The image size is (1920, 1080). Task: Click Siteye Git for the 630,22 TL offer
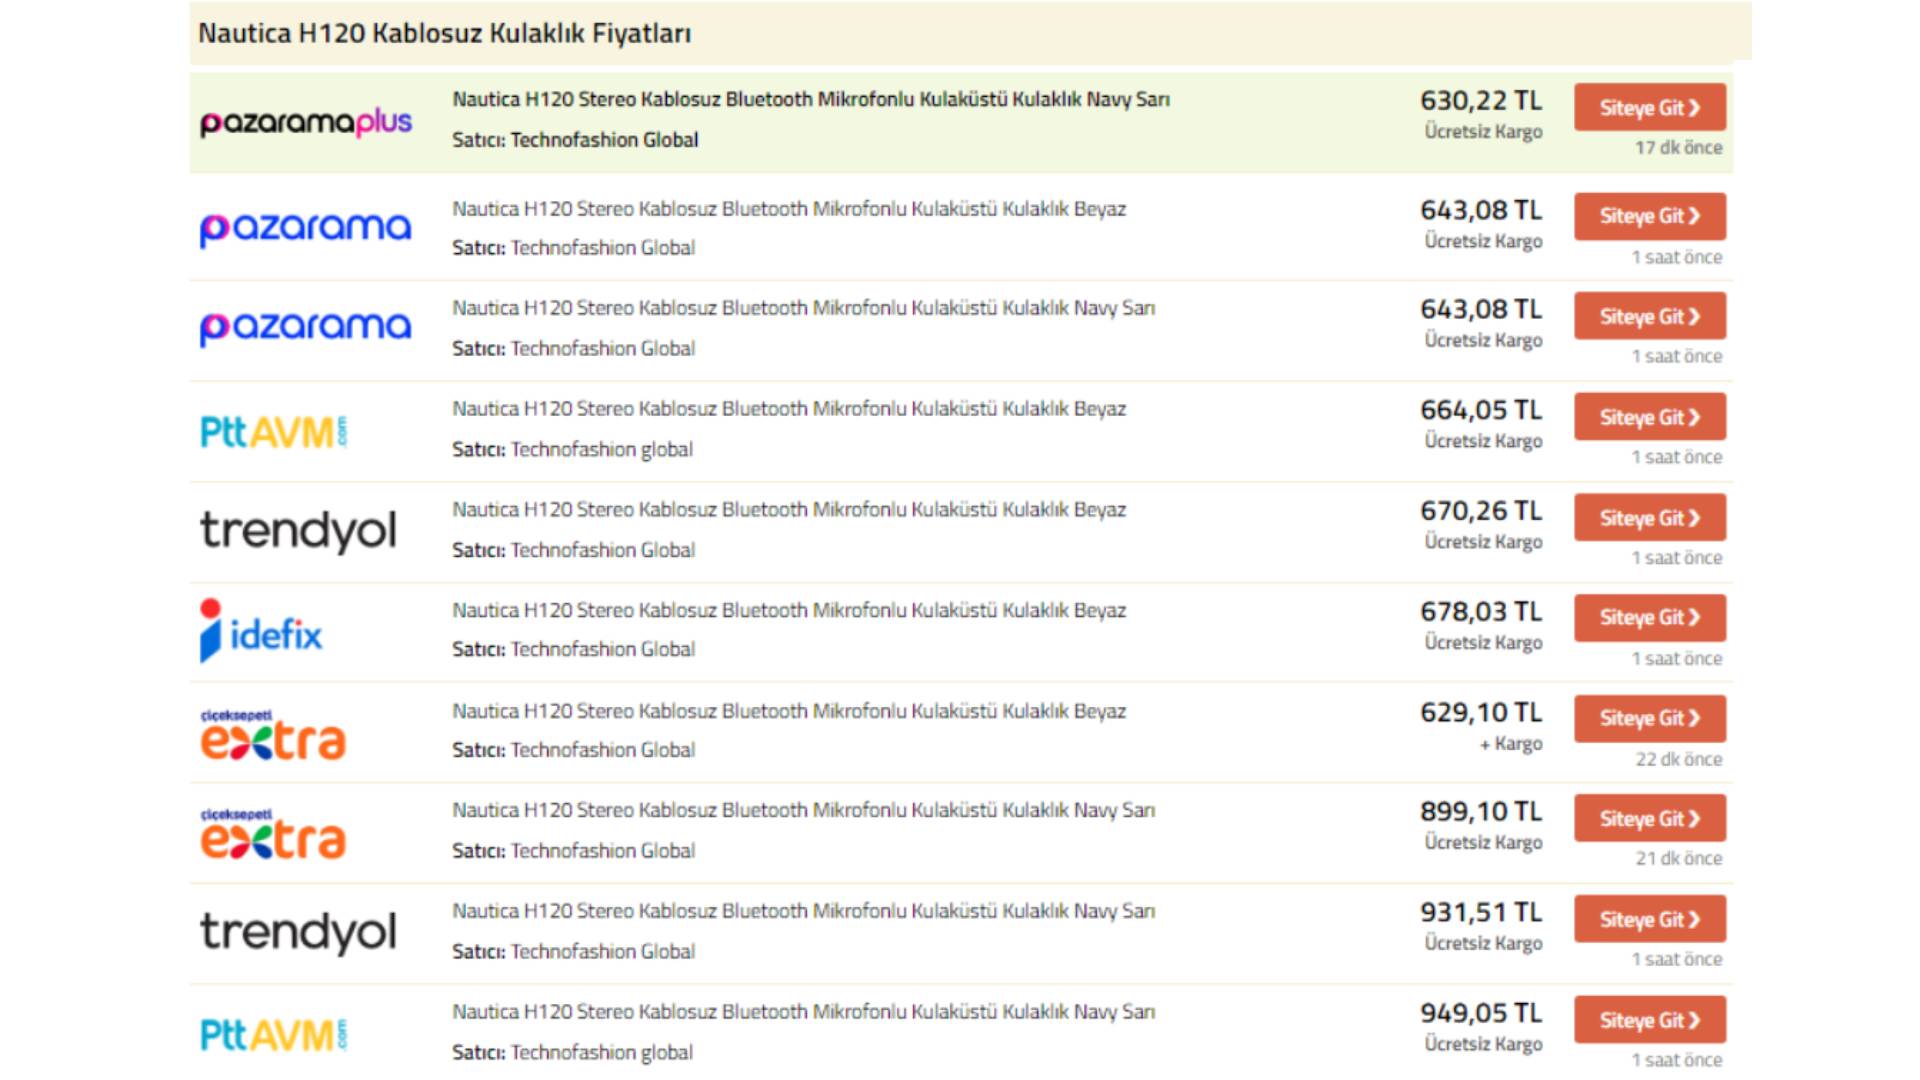point(1650,107)
